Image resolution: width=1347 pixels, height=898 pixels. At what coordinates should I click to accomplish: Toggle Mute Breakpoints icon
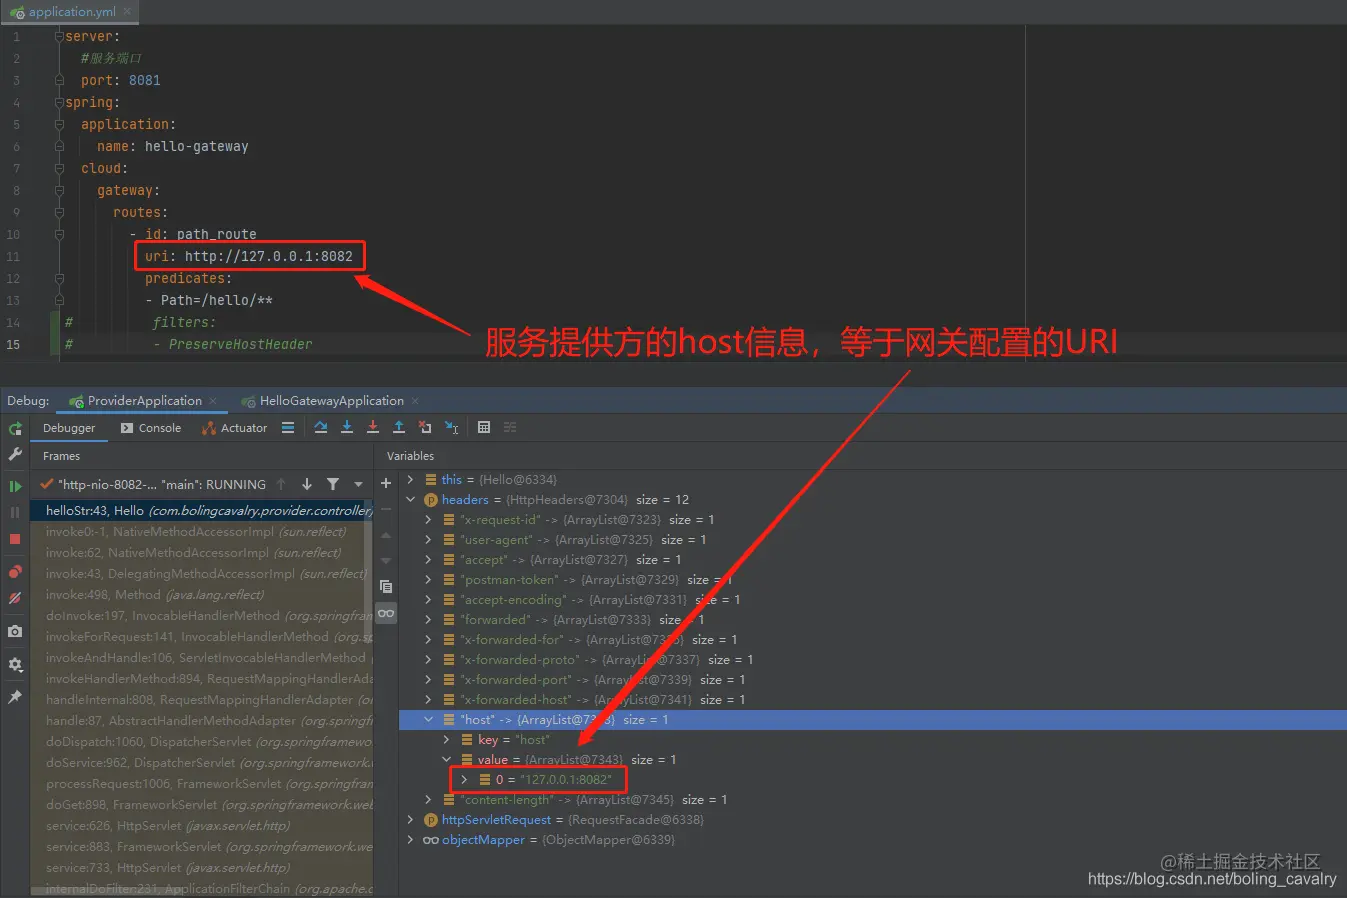pos(15,598)
